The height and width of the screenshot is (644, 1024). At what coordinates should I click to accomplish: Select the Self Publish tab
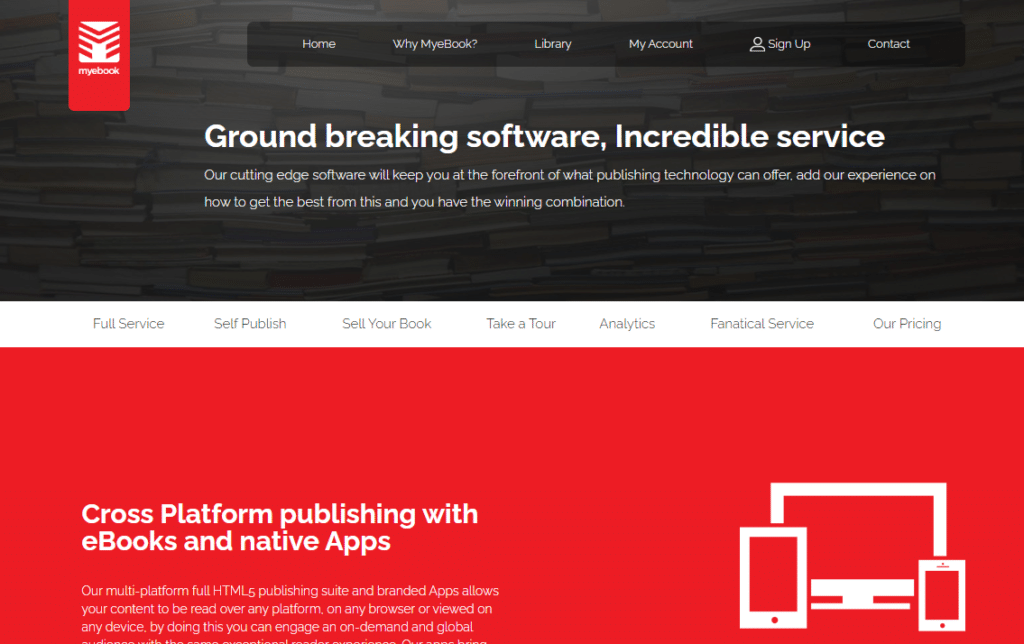pos(250,323)
